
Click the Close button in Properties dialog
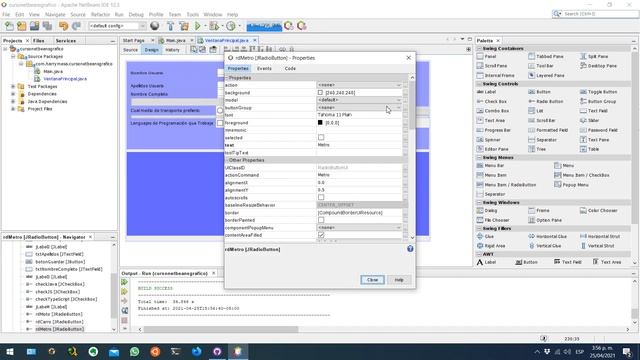pyautogui.click(x=372, y=280)
